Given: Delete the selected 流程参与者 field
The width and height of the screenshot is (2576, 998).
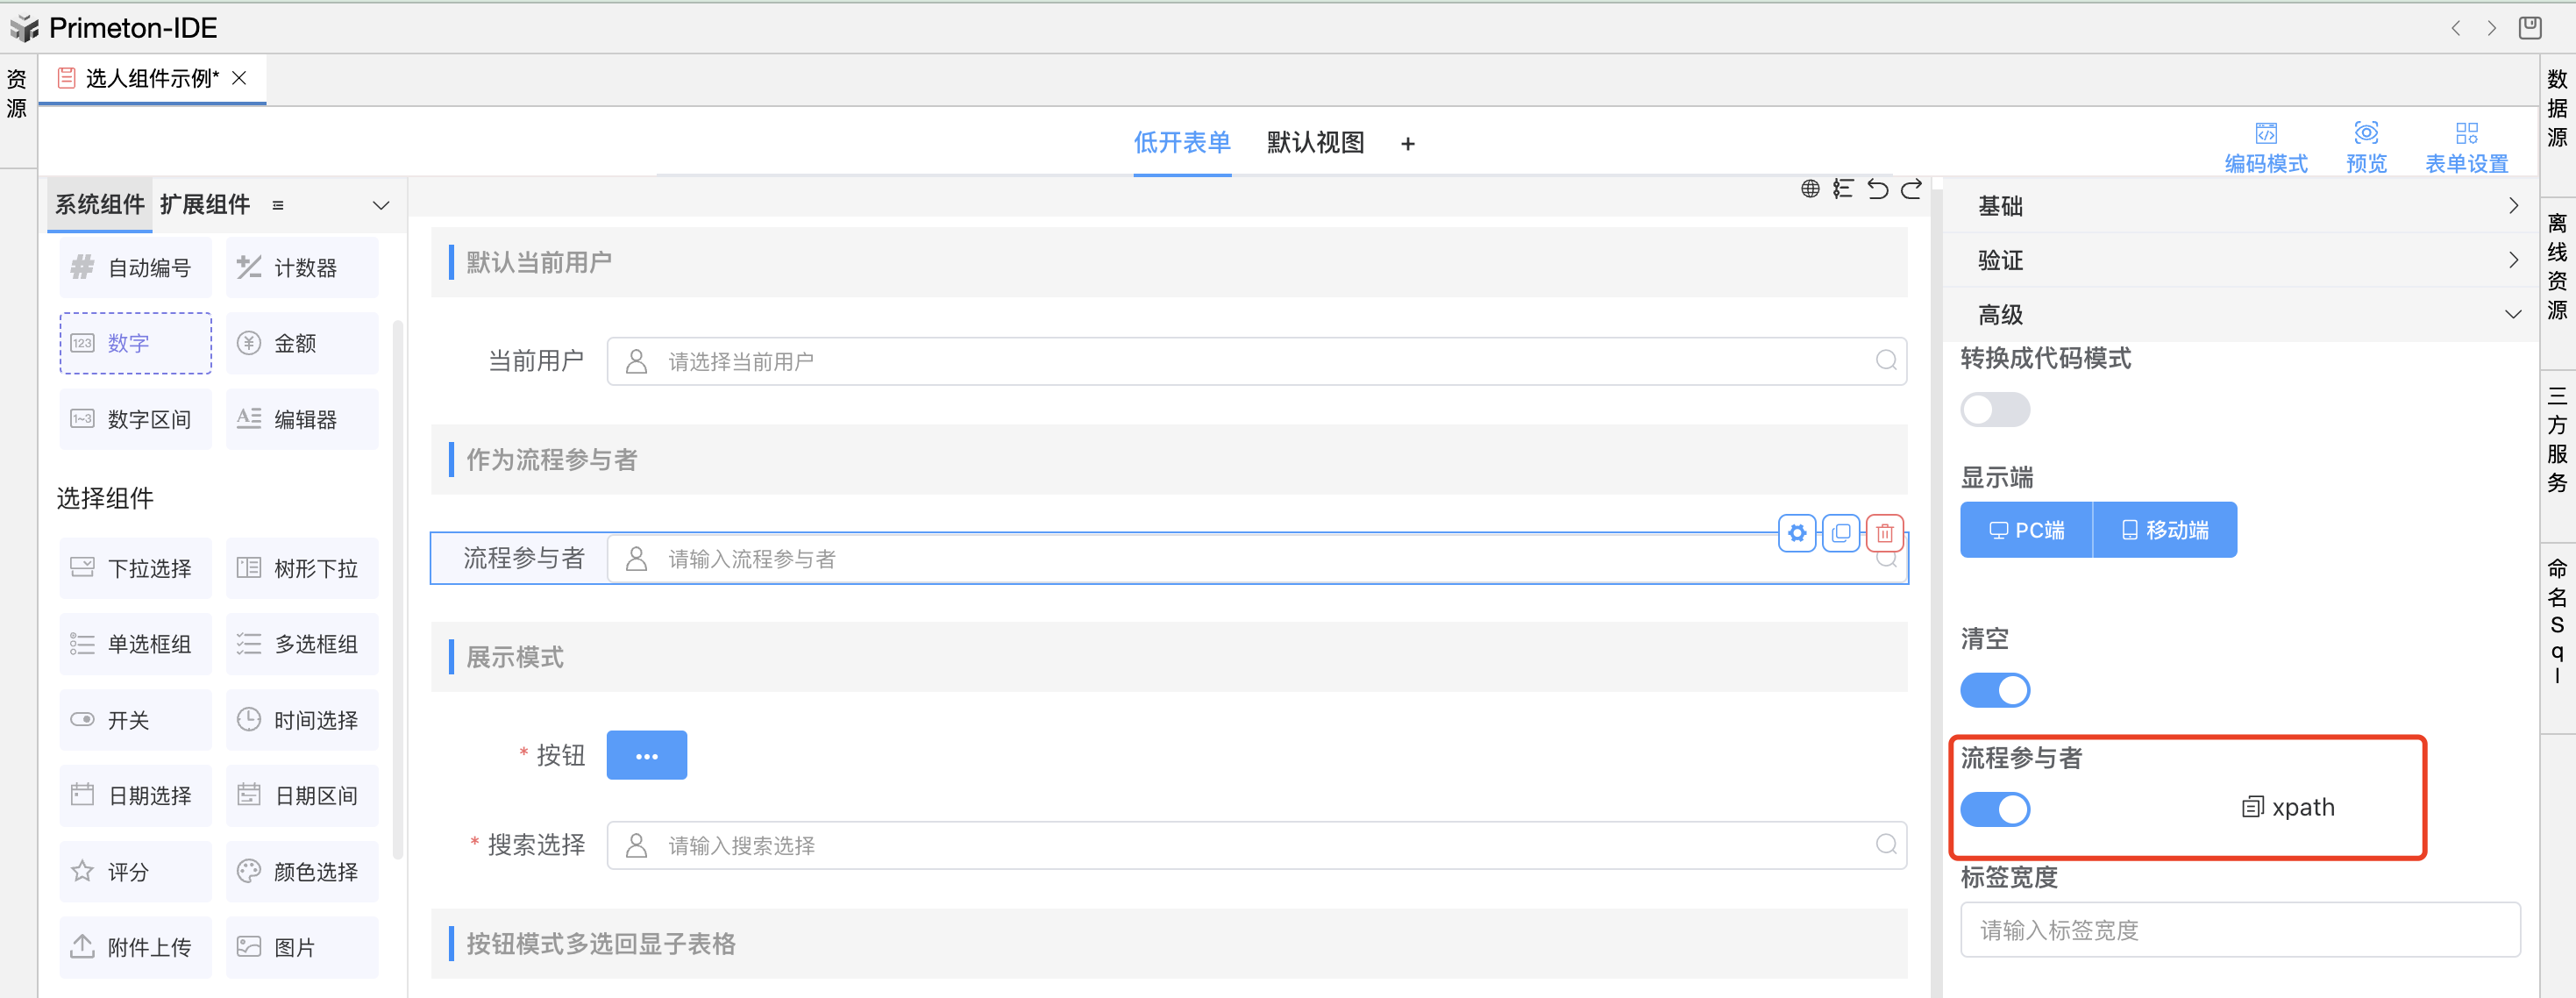Looking at the screenshot, I should click(1884, 533).
